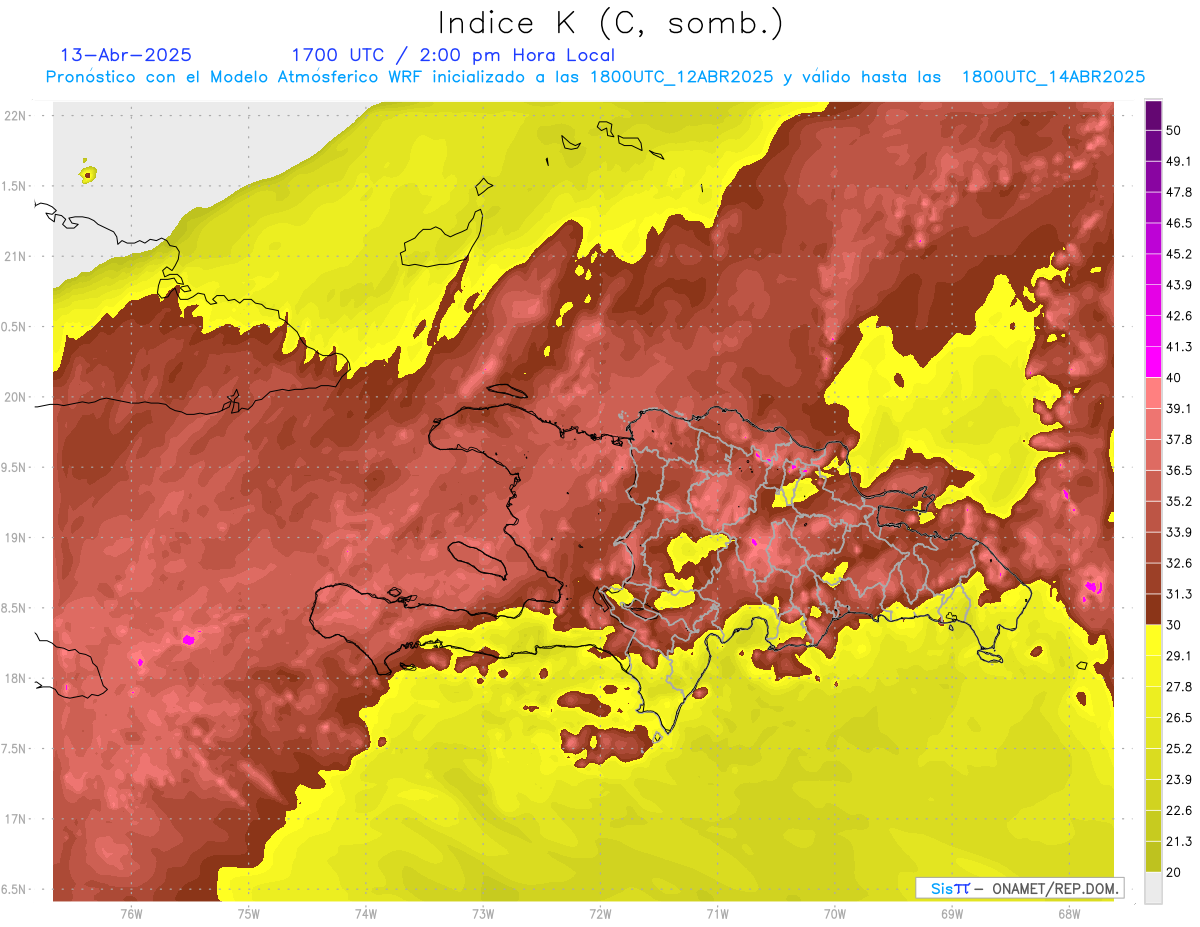
Task: Click the gray colorbar segment below 20
Action: [x=1153, y=887]
